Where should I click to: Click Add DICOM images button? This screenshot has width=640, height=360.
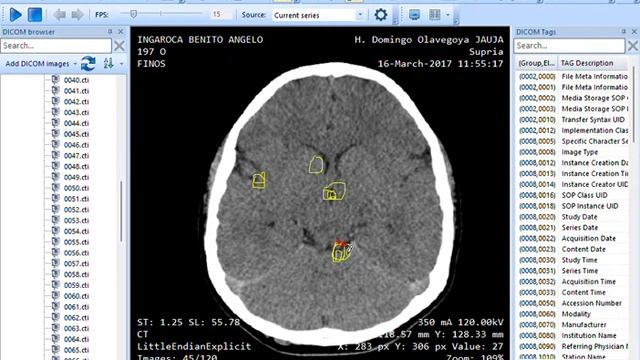coord(37,64)
